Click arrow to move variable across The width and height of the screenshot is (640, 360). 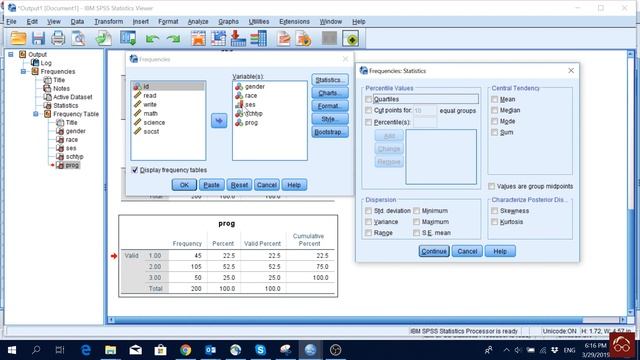219,121
